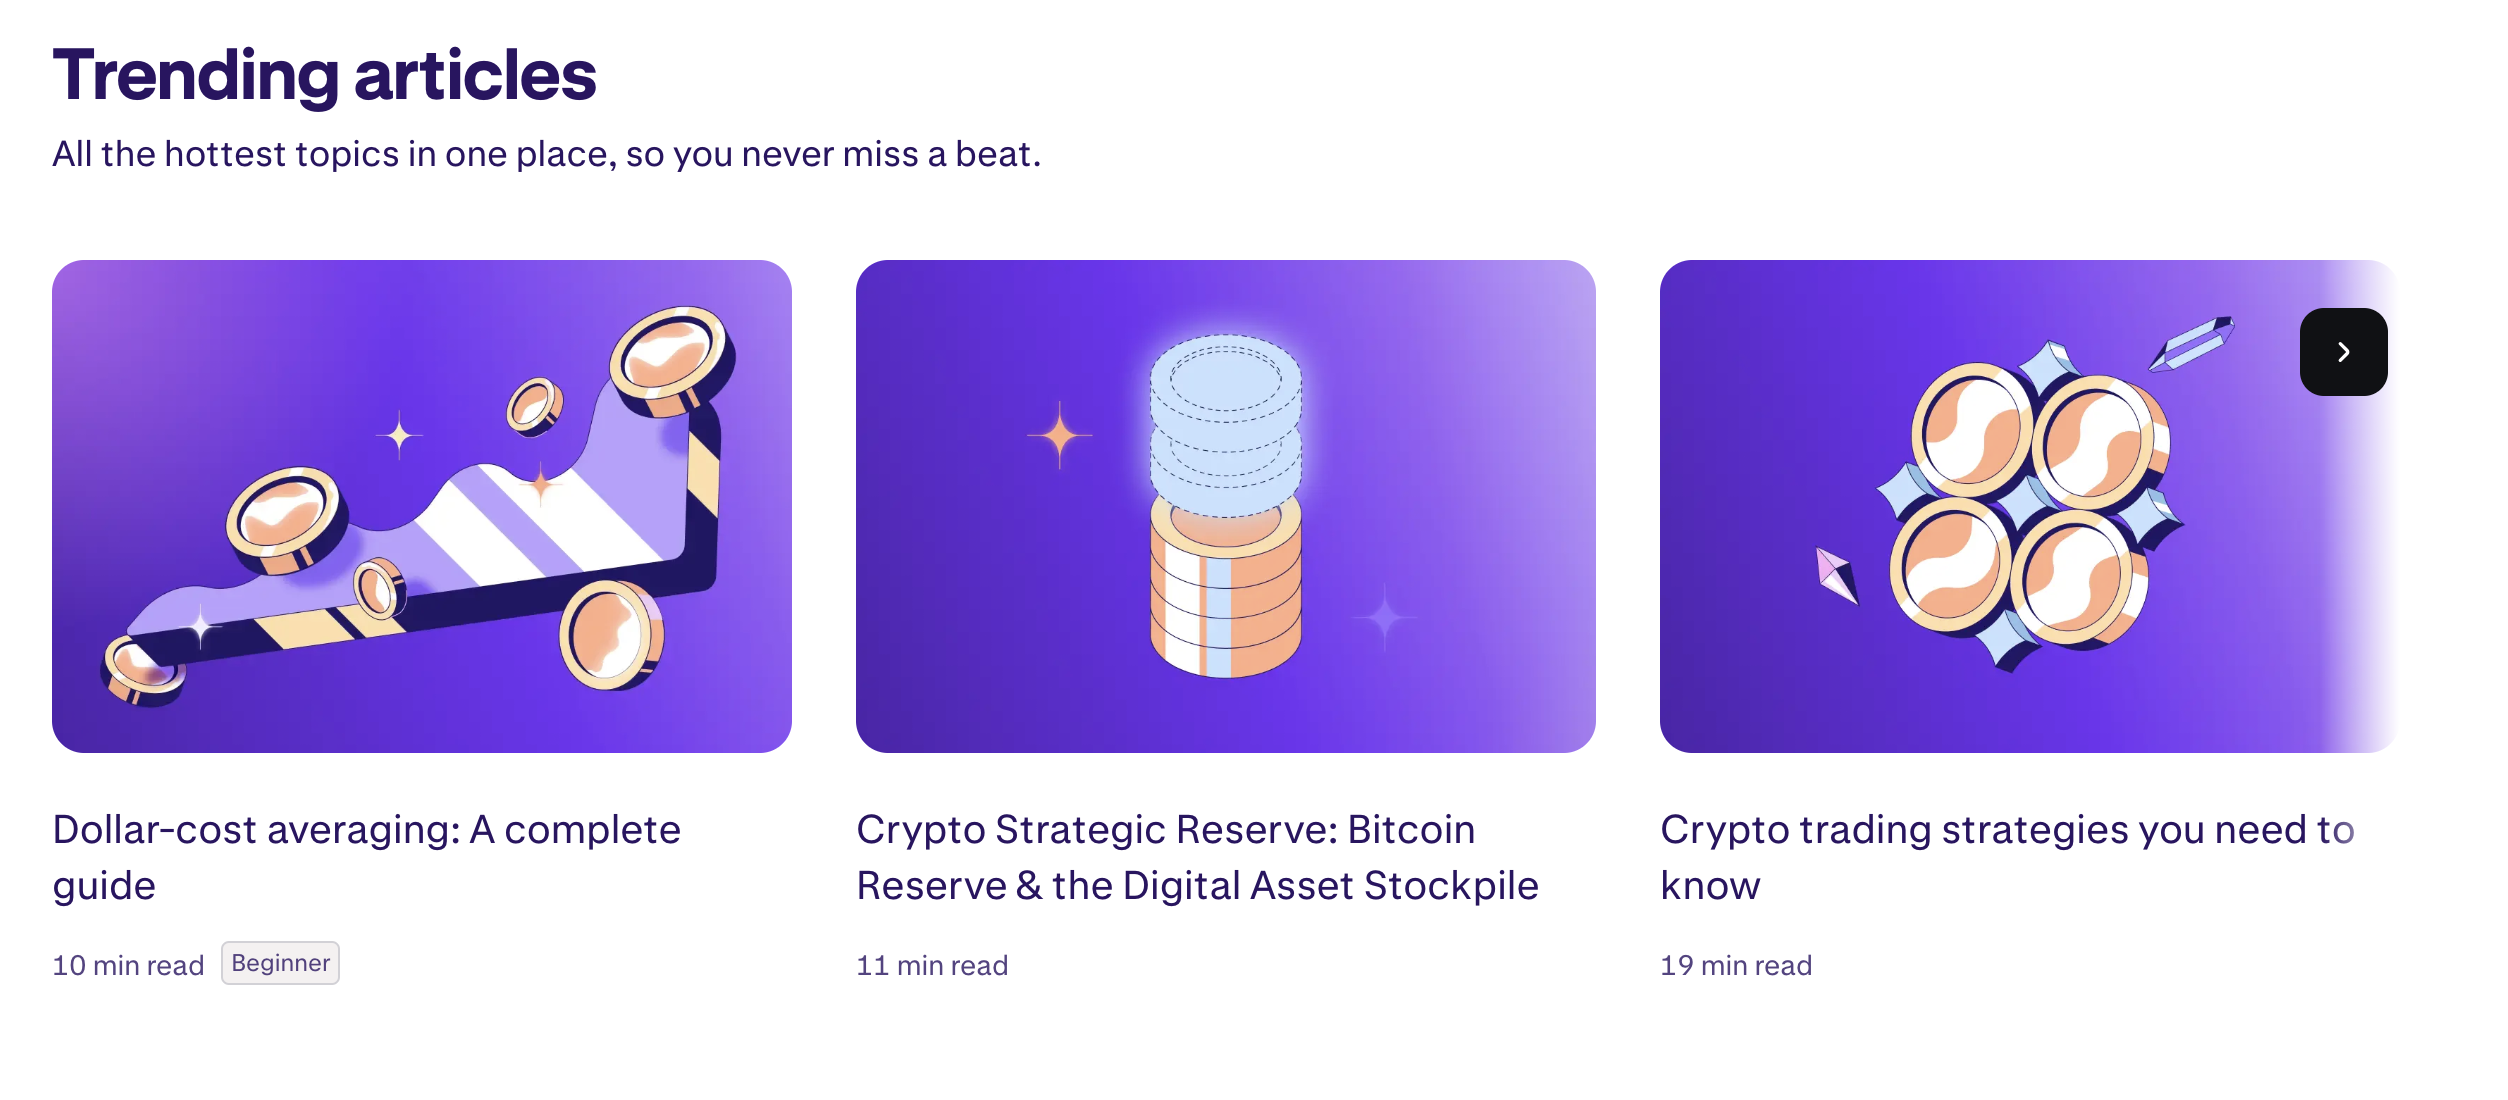Viewport: 2508px width, 1100px height.
Task: Select the Beginner tag badge
Action: click(280, 963)
